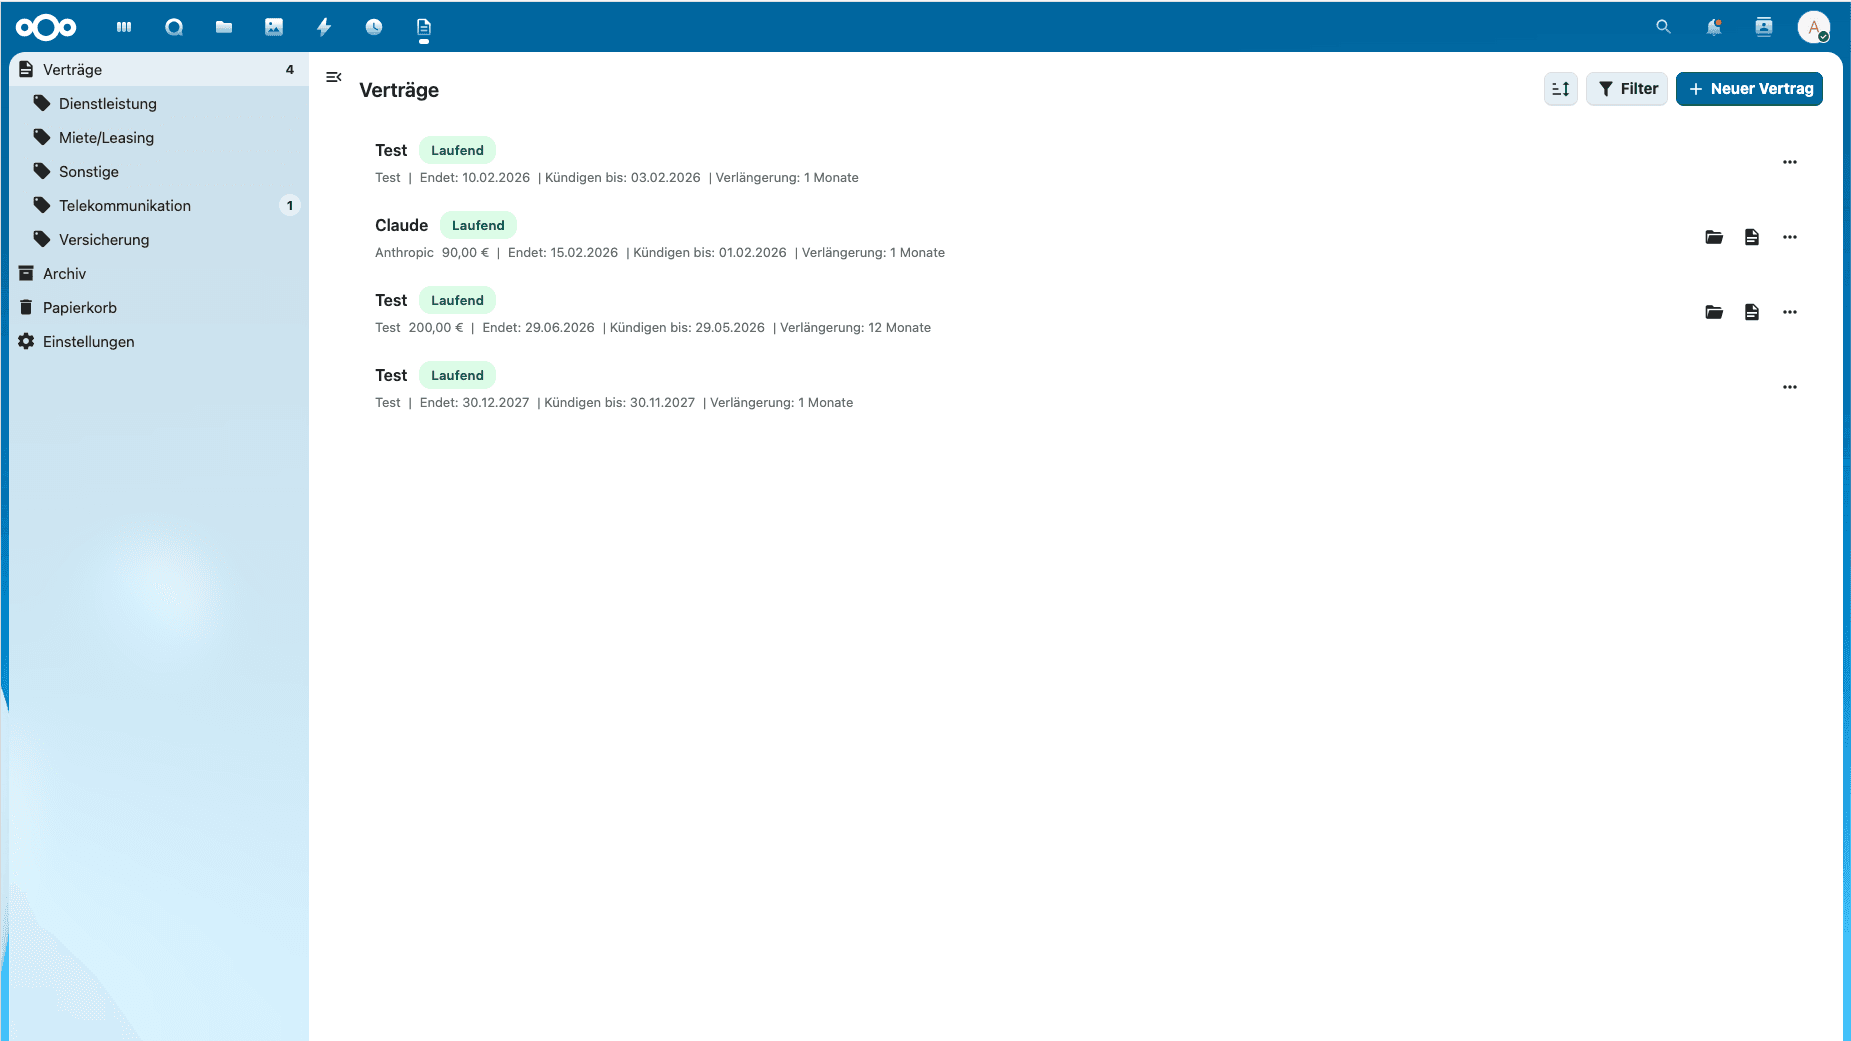Click the Neuer Vertrag button
Viewport: 1851px width, 1041px height.
[1749, 89]
